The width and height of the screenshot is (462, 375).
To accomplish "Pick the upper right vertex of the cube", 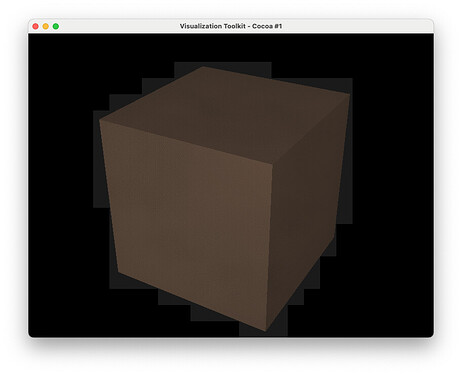I will (350, 94).
